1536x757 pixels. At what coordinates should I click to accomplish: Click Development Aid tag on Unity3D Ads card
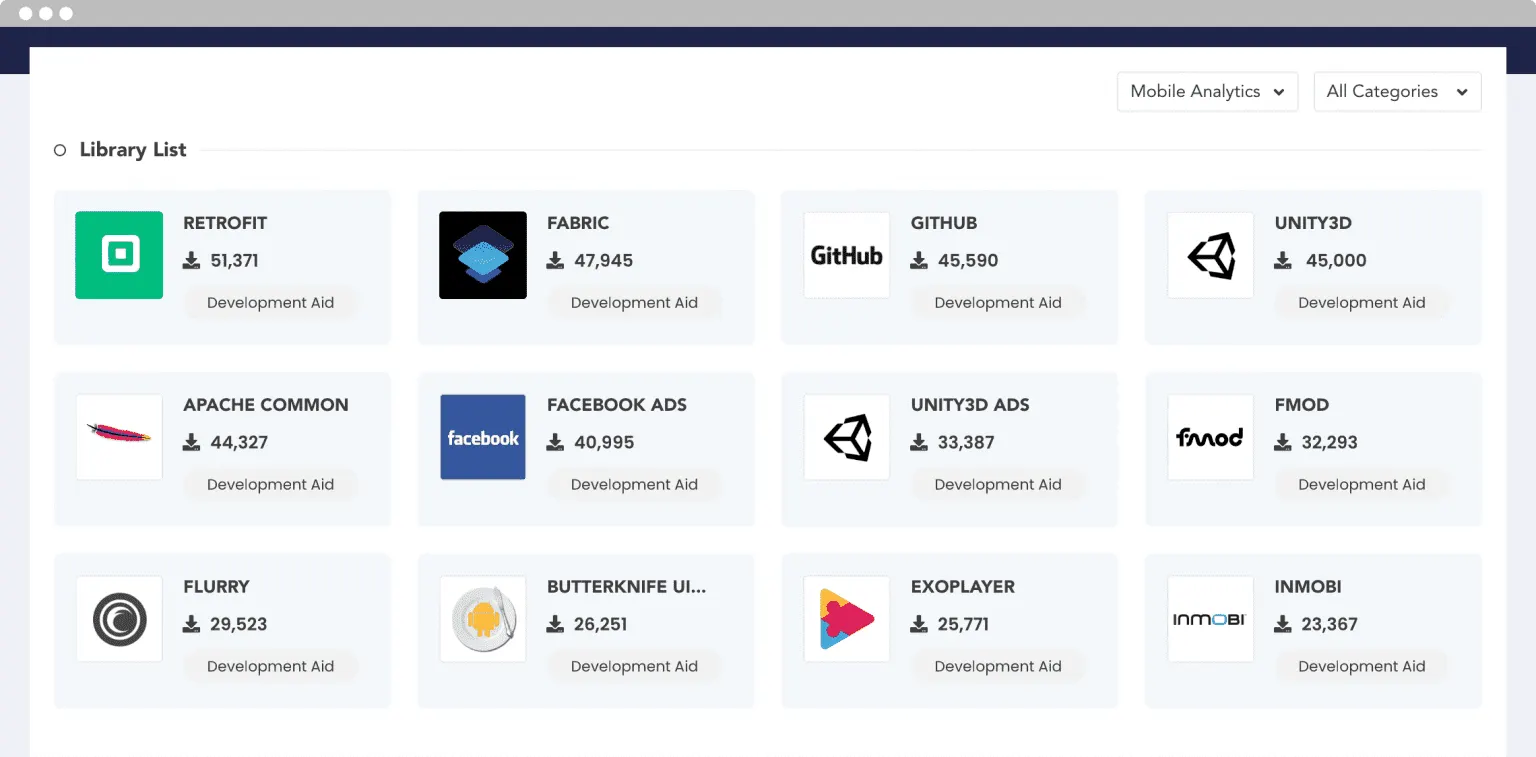click(x=998, y=485)
